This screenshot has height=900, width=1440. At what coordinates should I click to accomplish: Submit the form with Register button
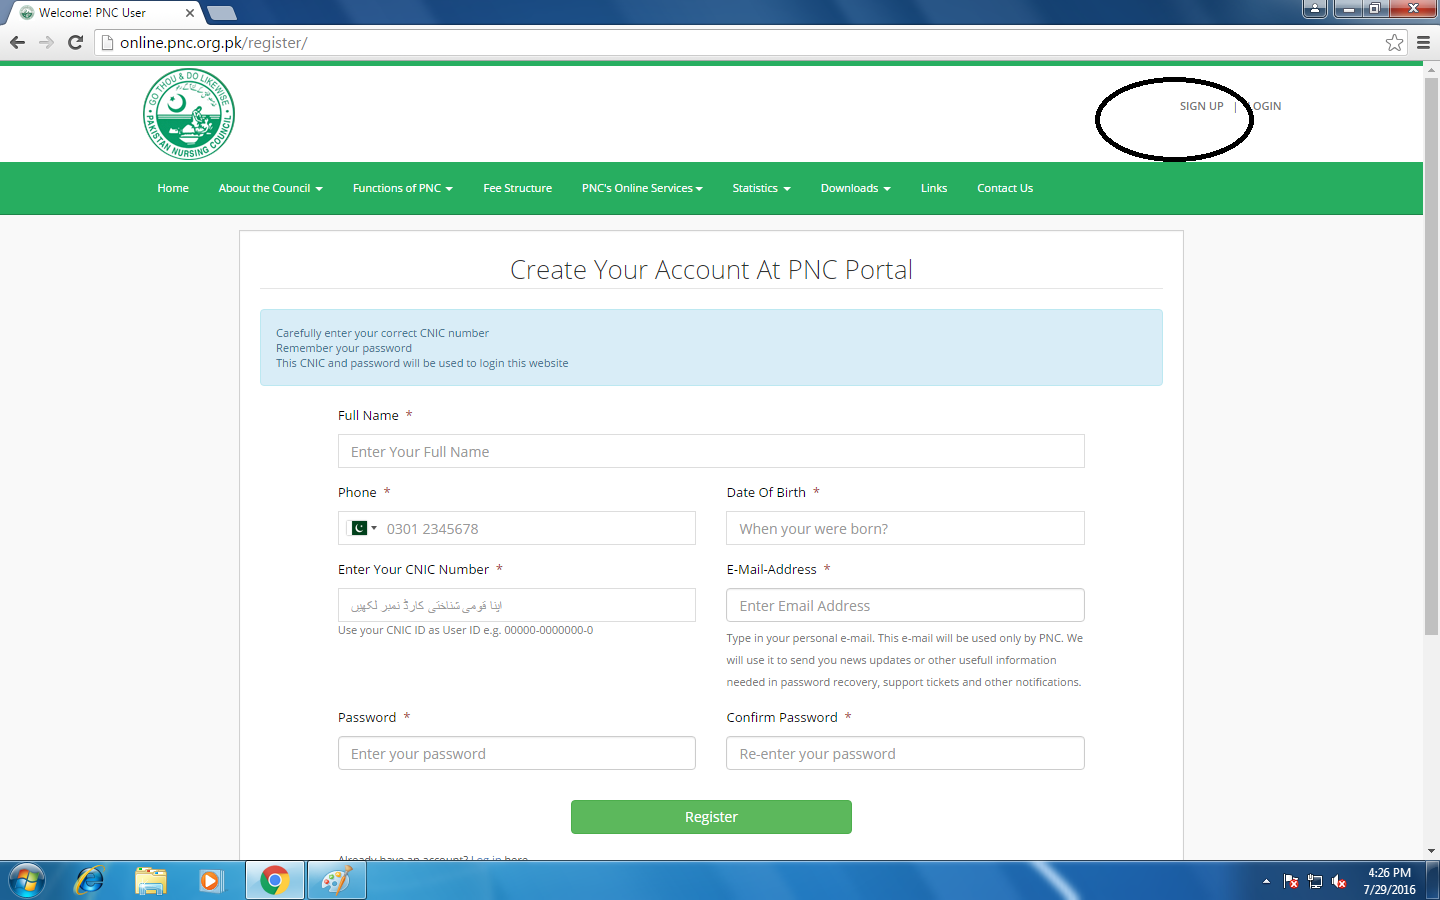[711, 817]
